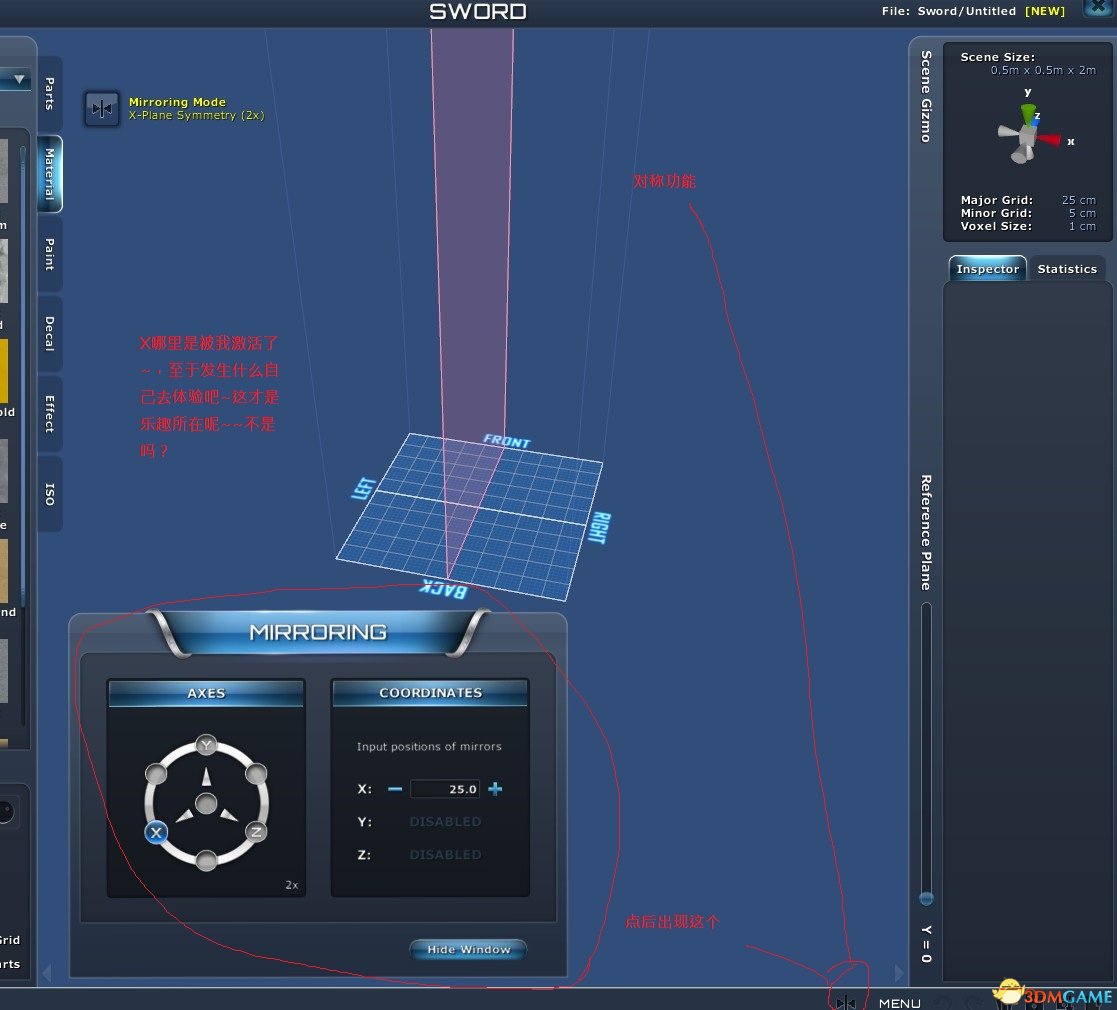Toggle the center node of axes dial
This screenshot has height=1010, width=1117.
tap(206, 803)
